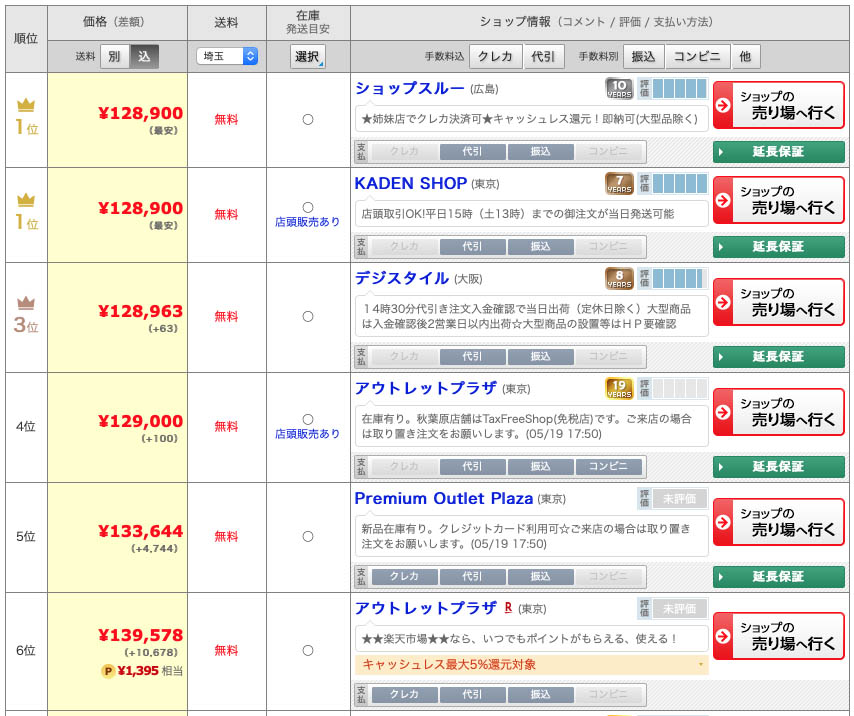This screenshot has height=716, width=854.
Task: Go to KADEN SHOP's 売り場 via red button
Action: pyautogui.click(x=778, y=200)
